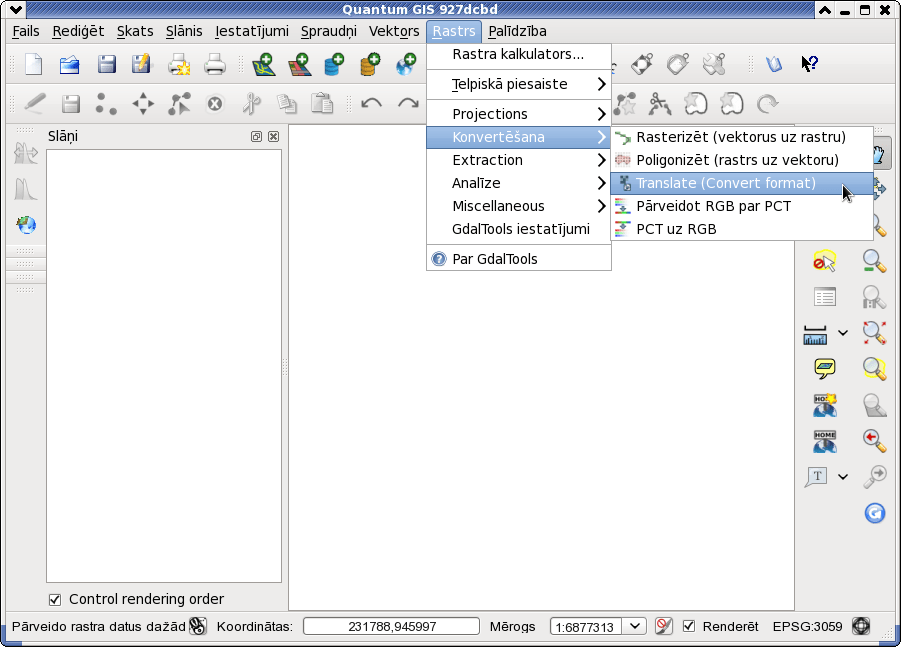Click the scale value field 1:6877313
Image resolution: width=901 pixels, height=647 pixels.
point(585,626)
